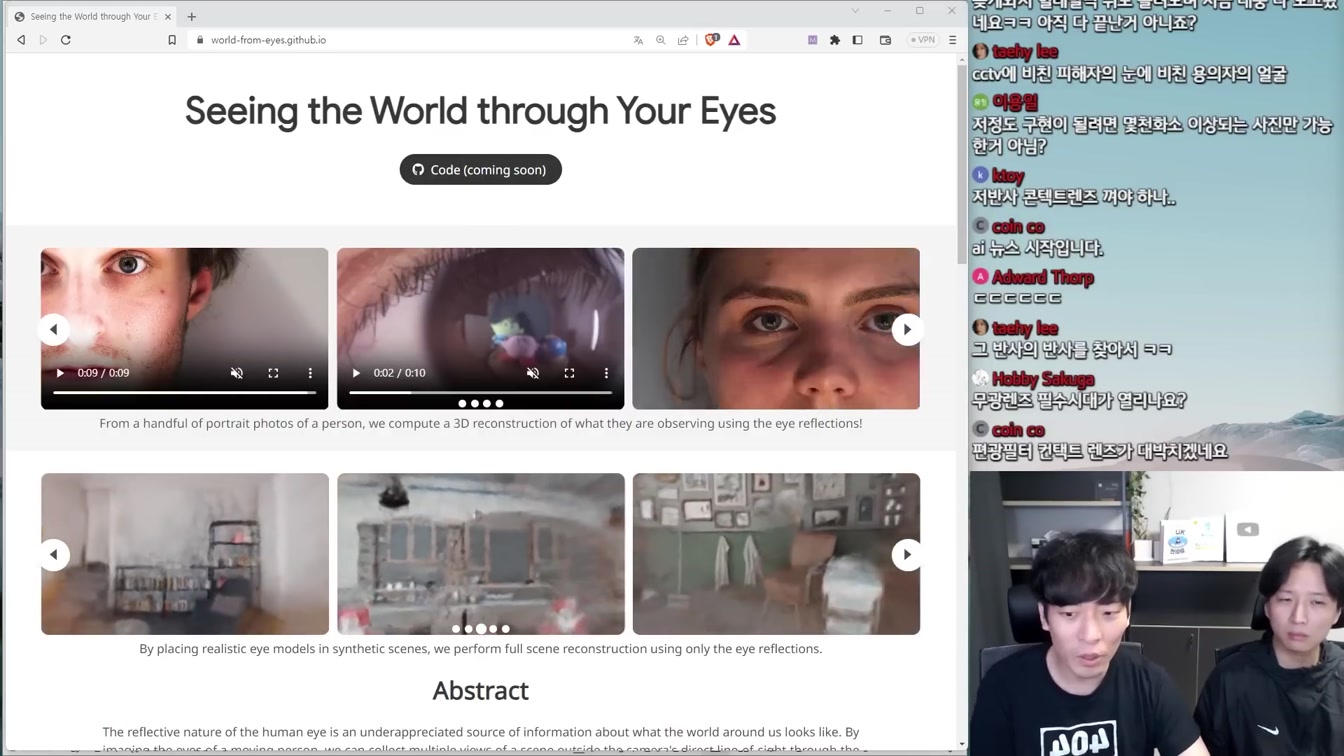Click chat username taehy lee above the cctv message
This screenshot has height=756, width=1344.
click(x=1025, y=52)
